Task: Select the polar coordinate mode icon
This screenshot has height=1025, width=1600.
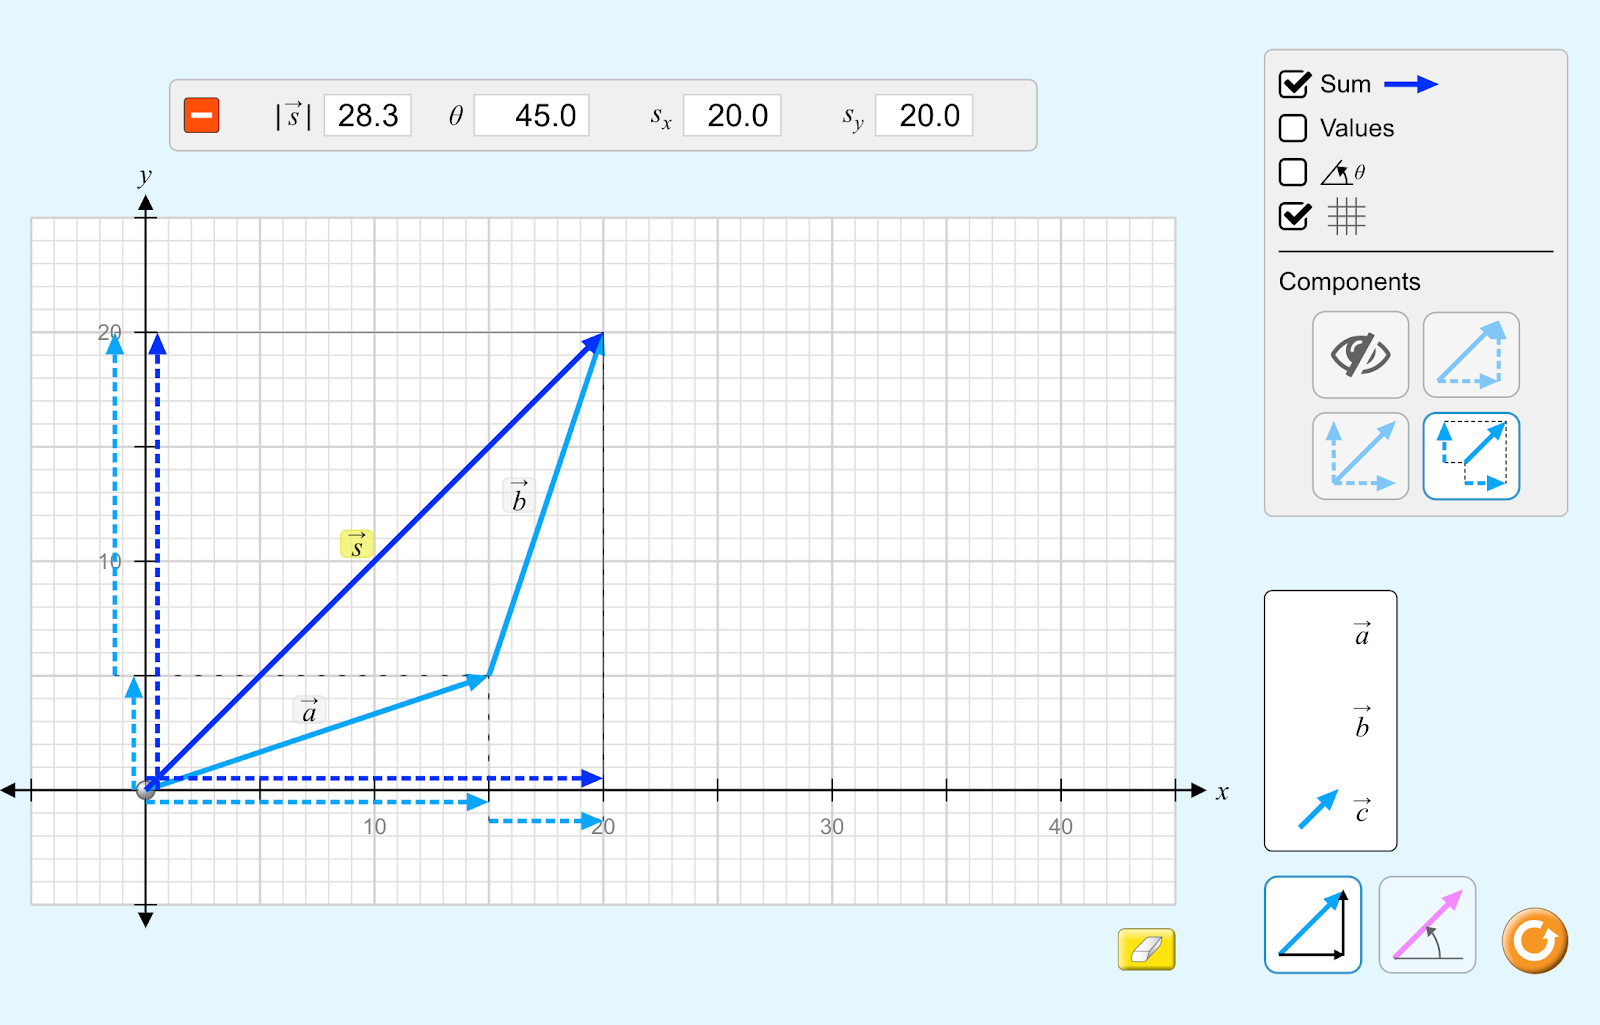Action: point(1427,925)
